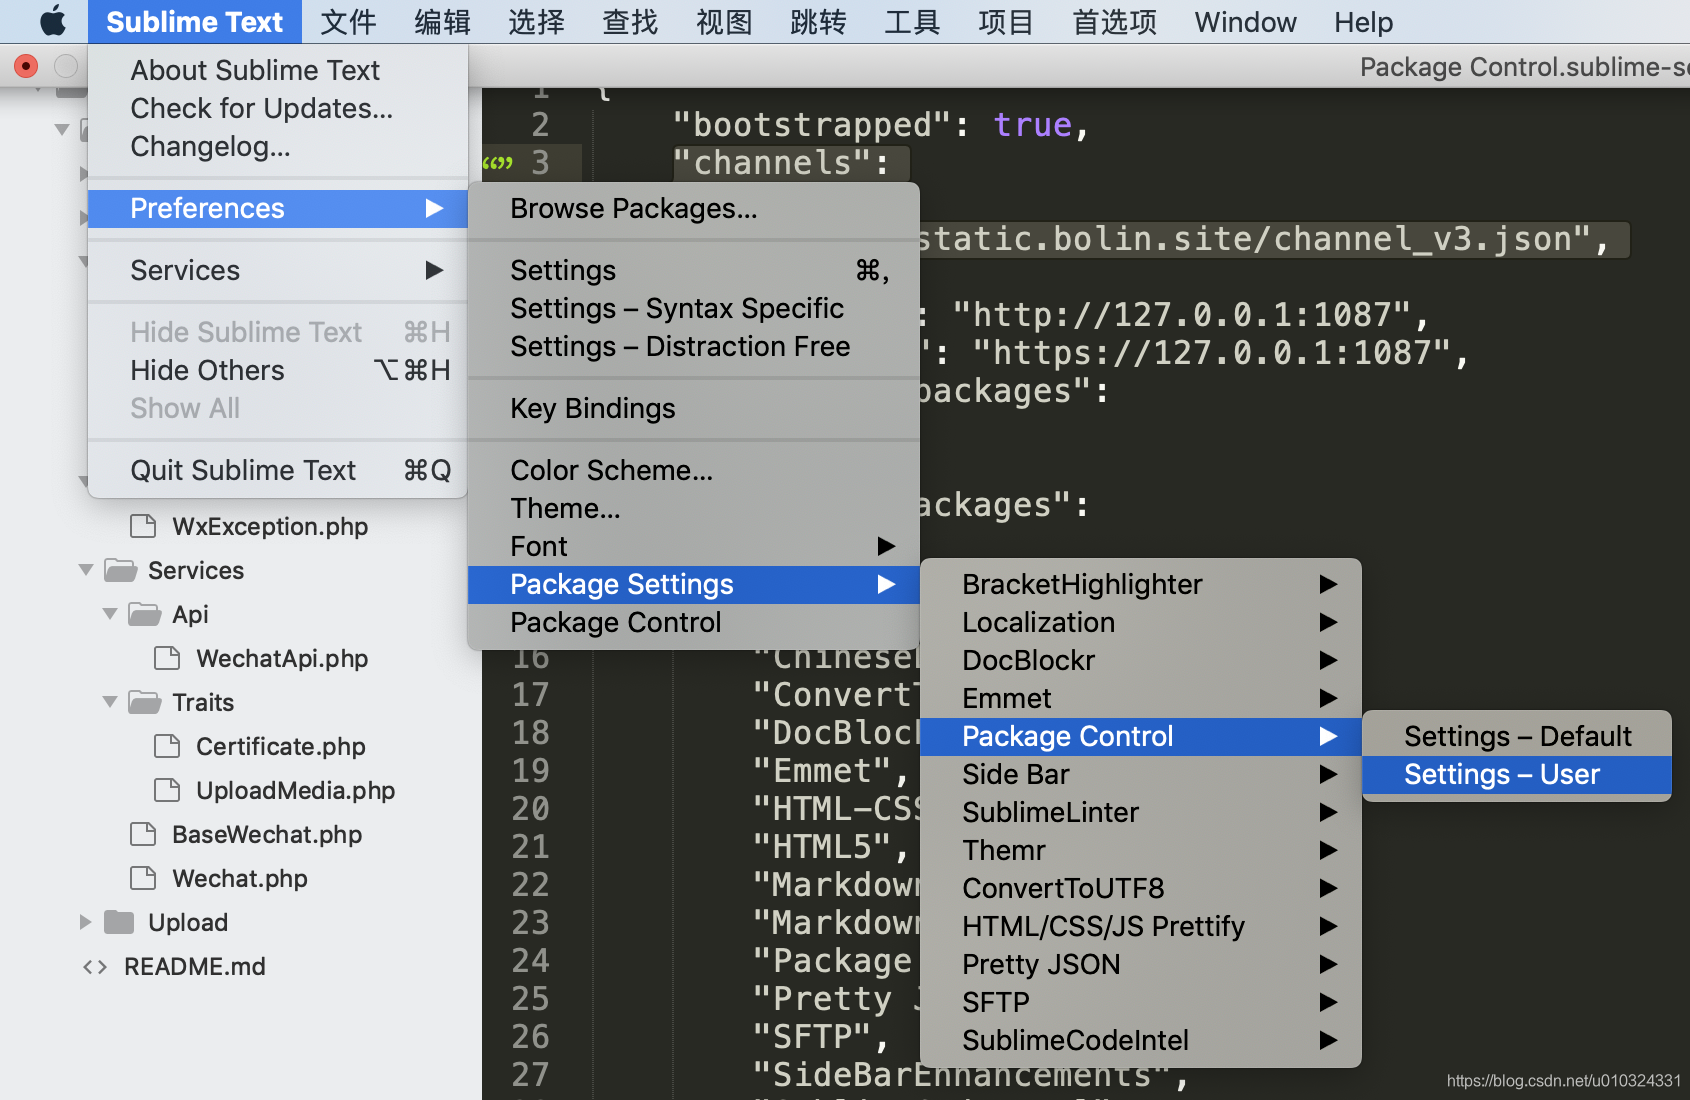Expand the Localization package submenu arrow
Image resolution: width=1690 pixels, height=1100 pixels.
point(1328,622)
